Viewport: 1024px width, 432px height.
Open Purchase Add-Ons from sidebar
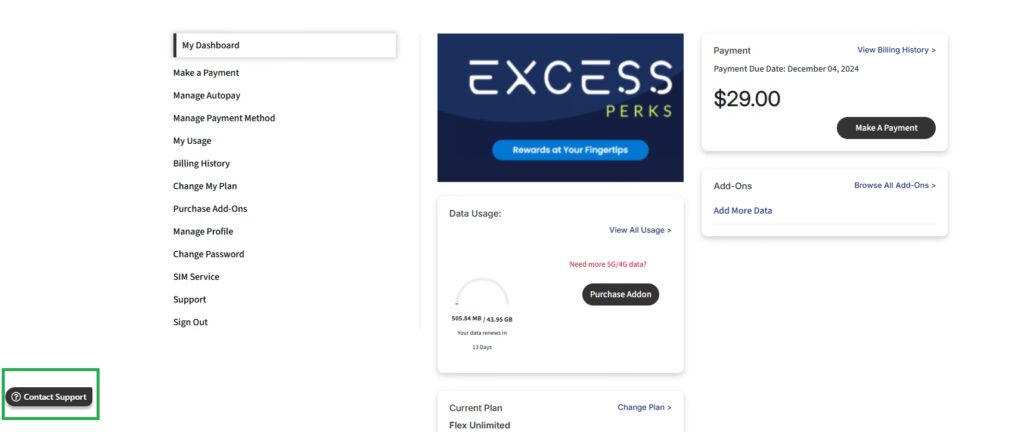(x=210, y=209)
